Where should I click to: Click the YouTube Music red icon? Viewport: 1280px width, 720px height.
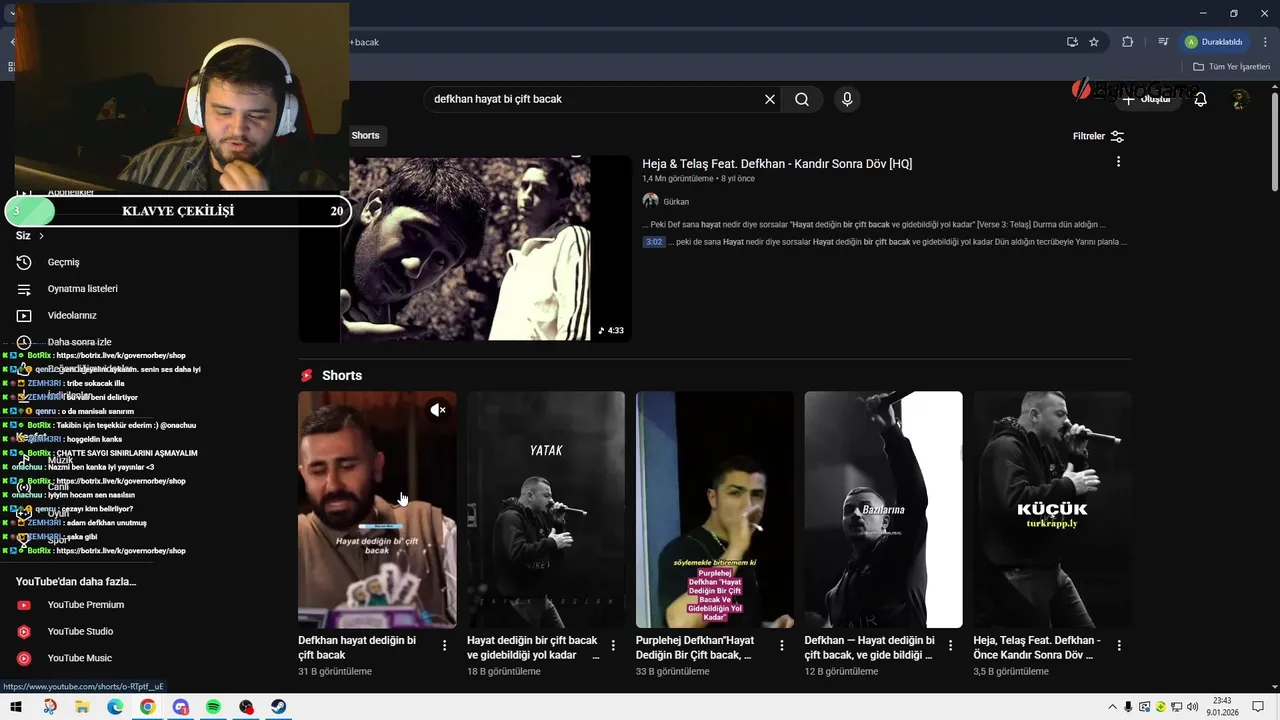(x=24, y=658)
